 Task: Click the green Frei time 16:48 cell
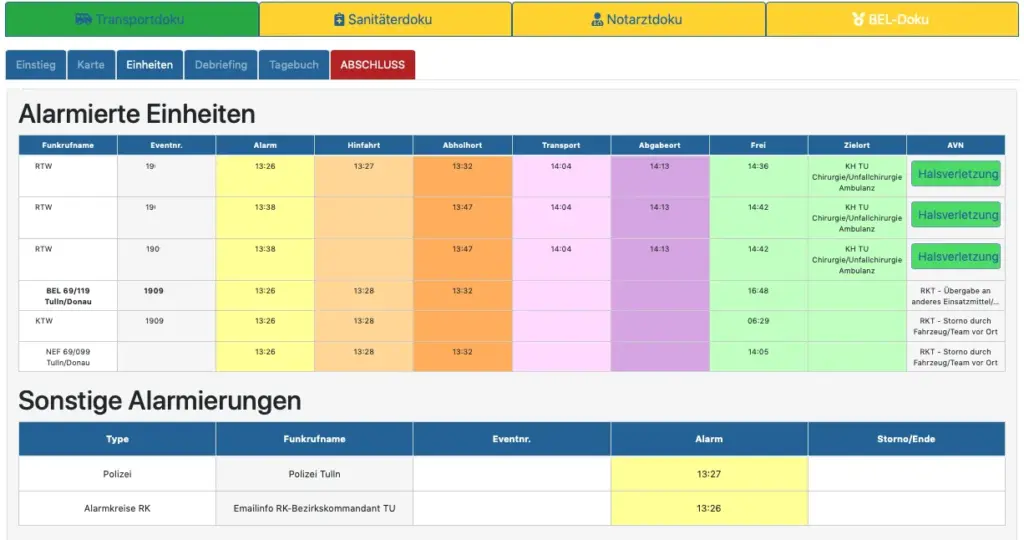point(758,291)
